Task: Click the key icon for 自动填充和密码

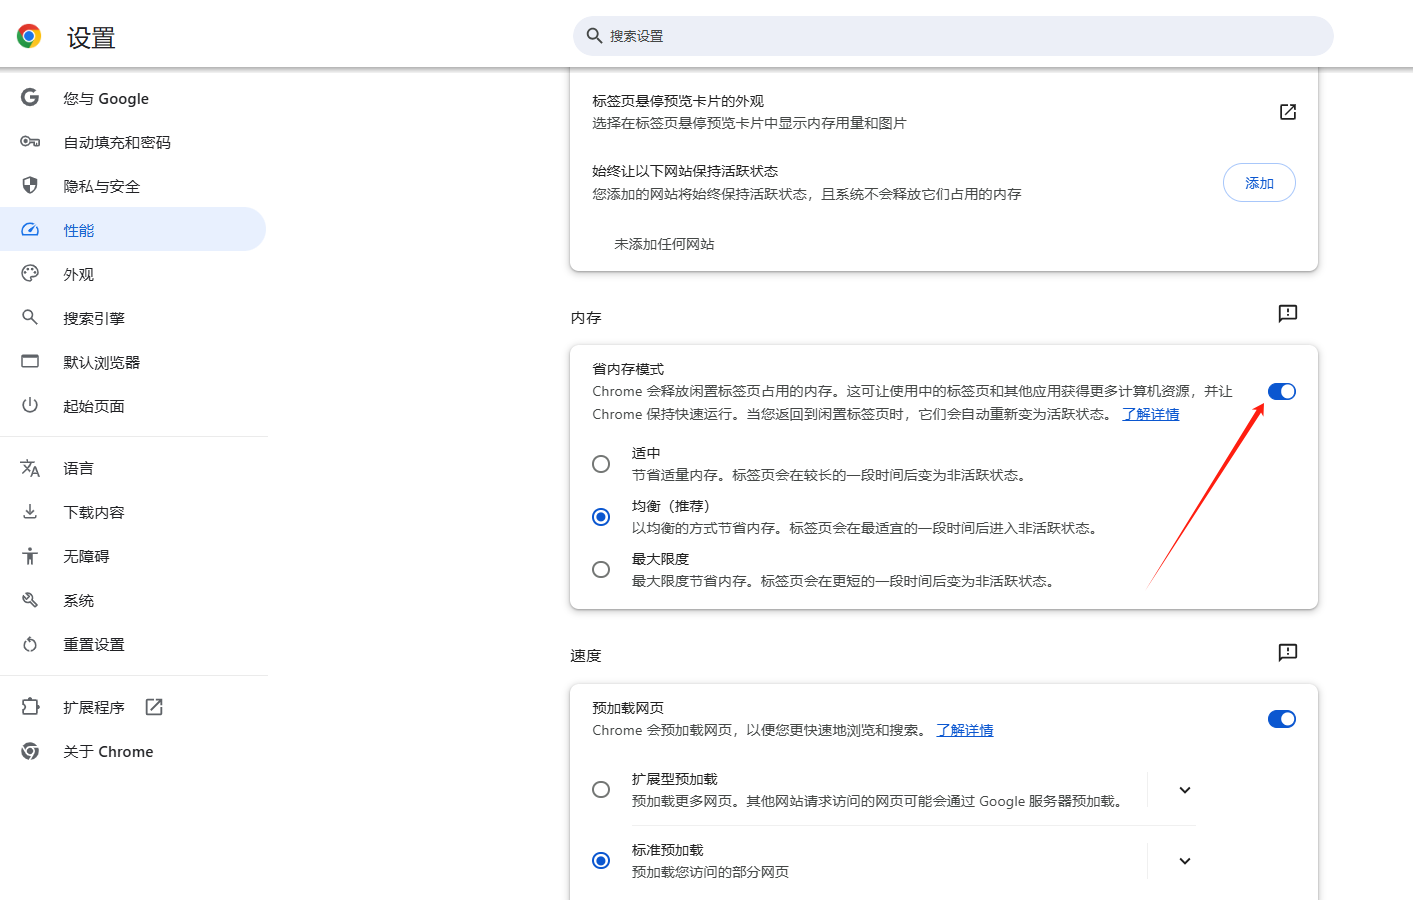Action: (30, 142)
